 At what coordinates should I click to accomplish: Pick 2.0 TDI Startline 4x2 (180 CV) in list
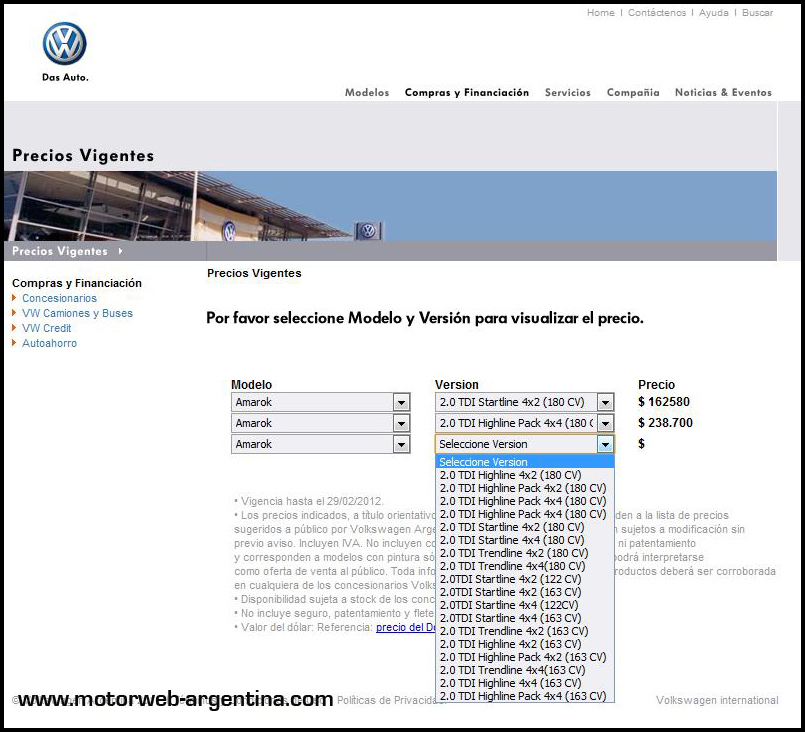(525, 527)
